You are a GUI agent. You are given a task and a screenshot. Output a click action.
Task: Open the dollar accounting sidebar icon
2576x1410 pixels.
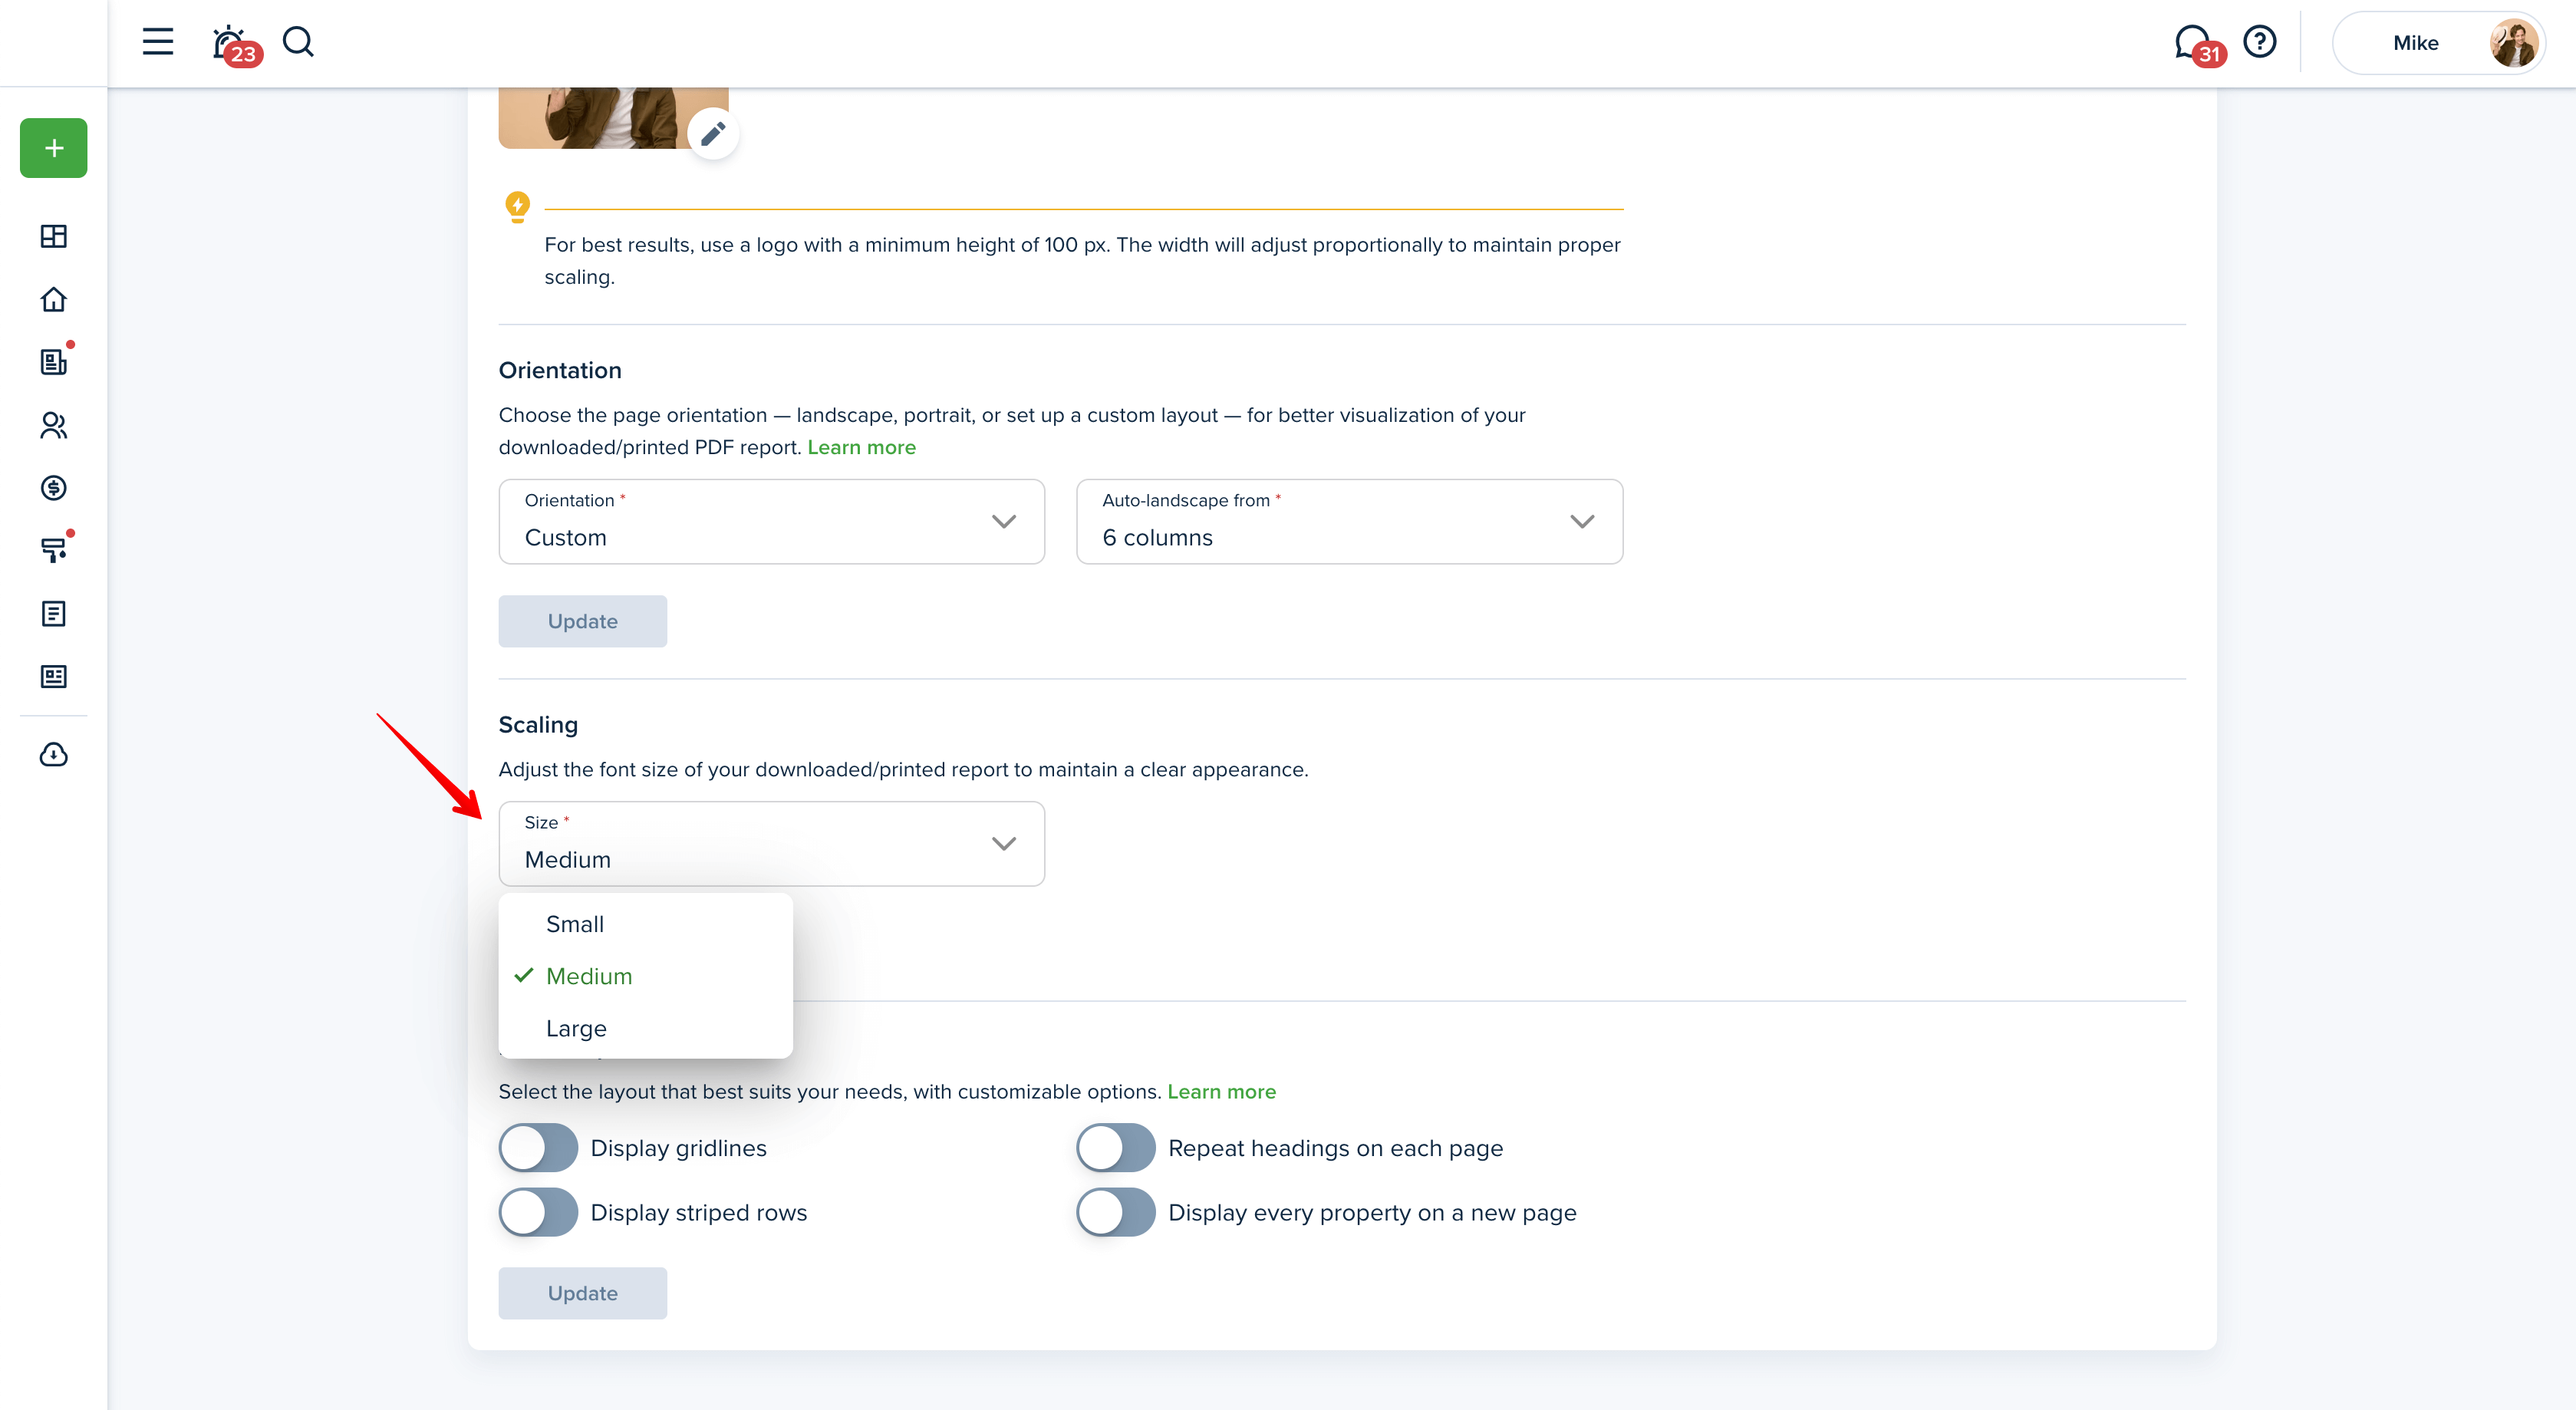[53, 488]
